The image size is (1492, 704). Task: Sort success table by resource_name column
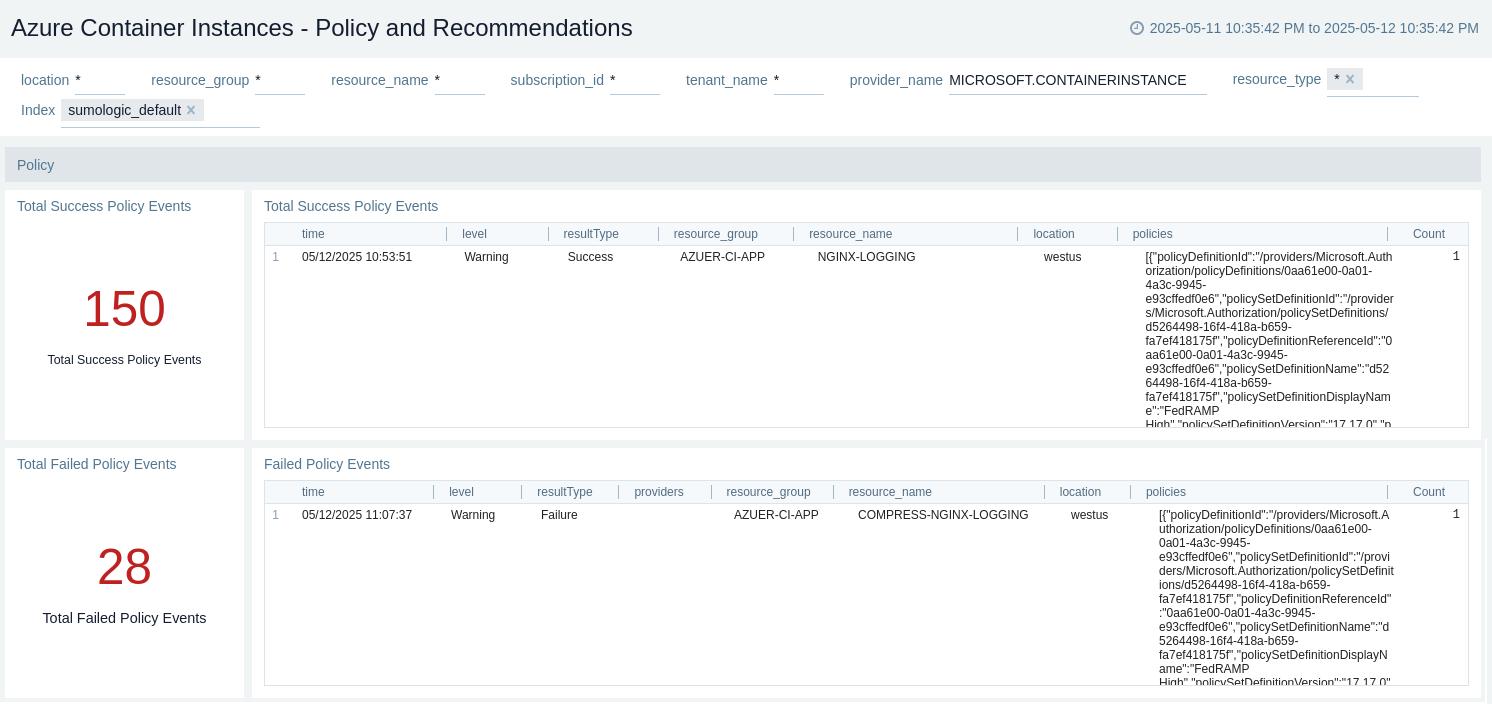(850, 234)
